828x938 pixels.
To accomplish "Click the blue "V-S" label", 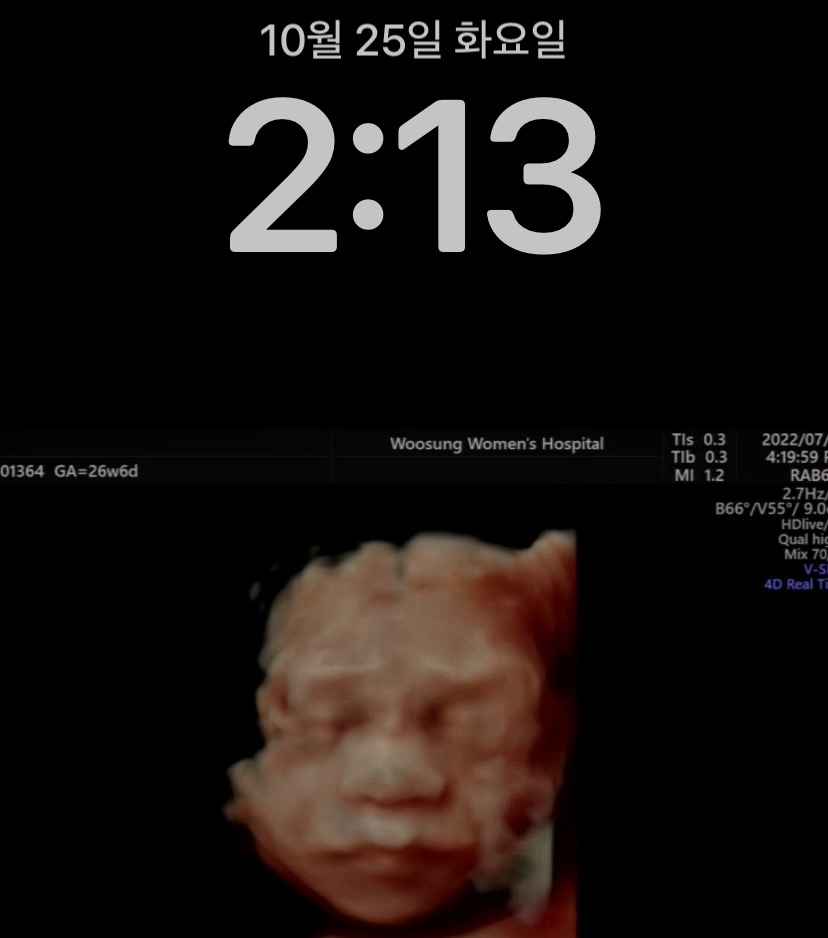I will (815, 570).
